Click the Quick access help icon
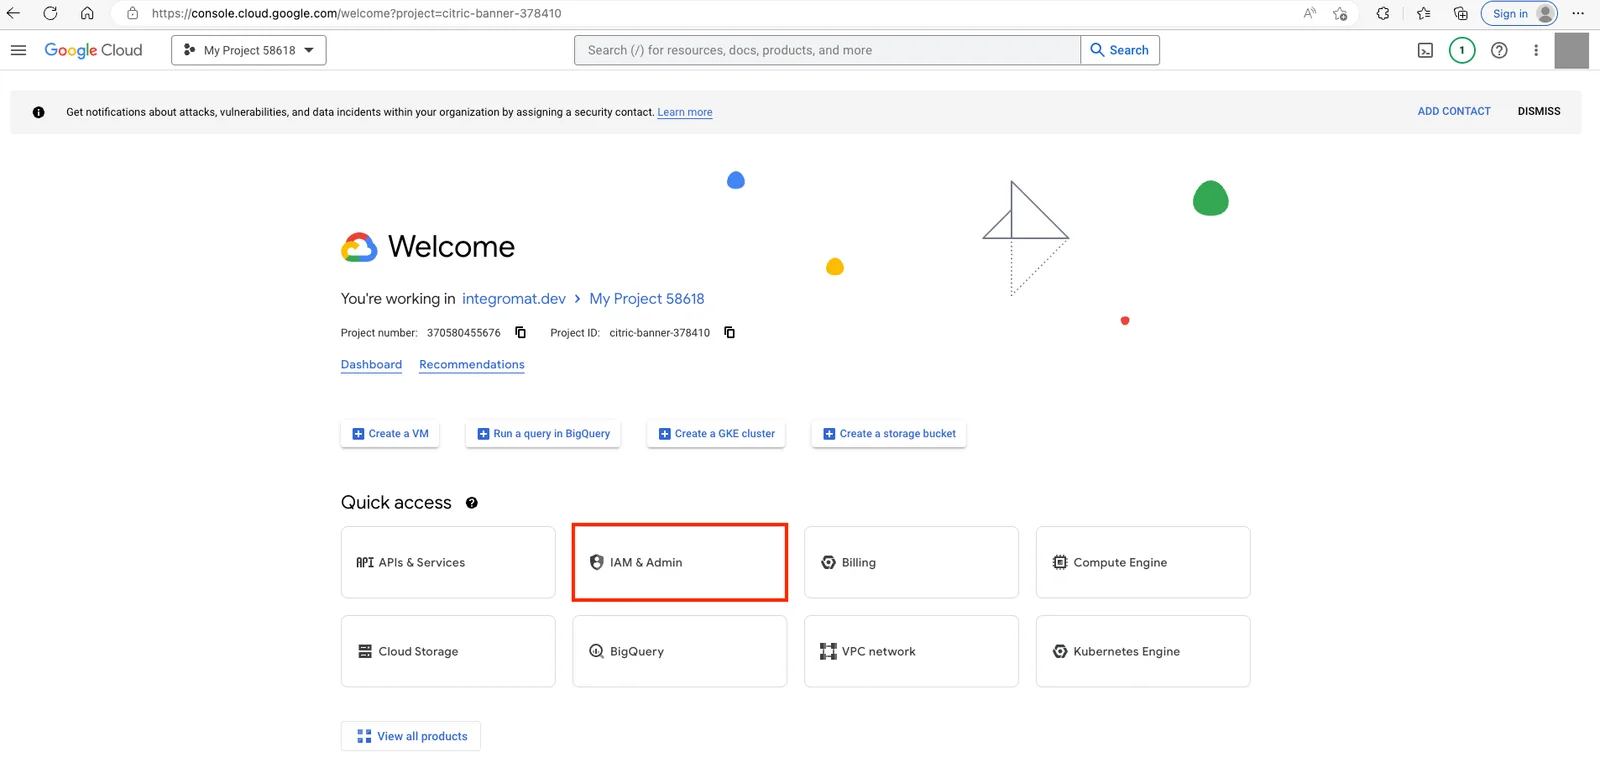The height and width of the screenshot is (767, 1600). (x=472, y=503)
